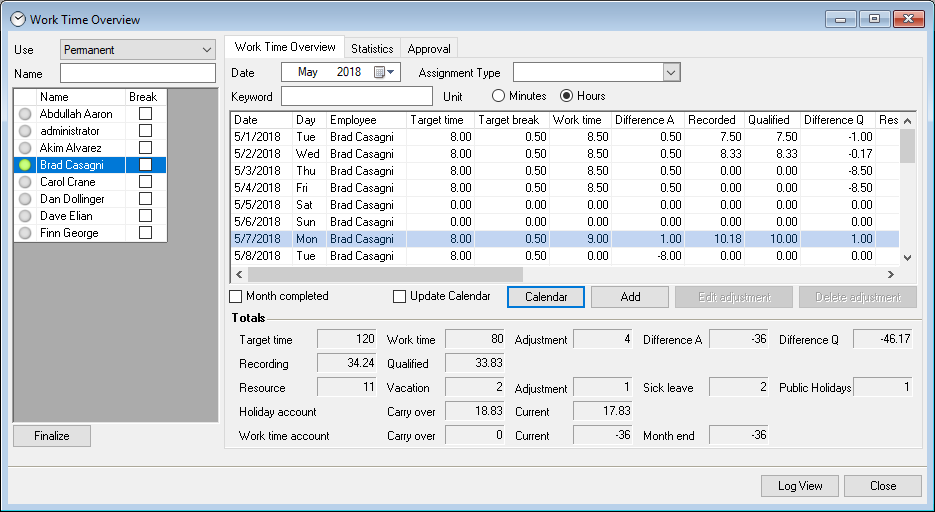Image resolution: width=935 pixels, height=512 pixels.
Task: Open the Approval tab
Action: [430, 48]
